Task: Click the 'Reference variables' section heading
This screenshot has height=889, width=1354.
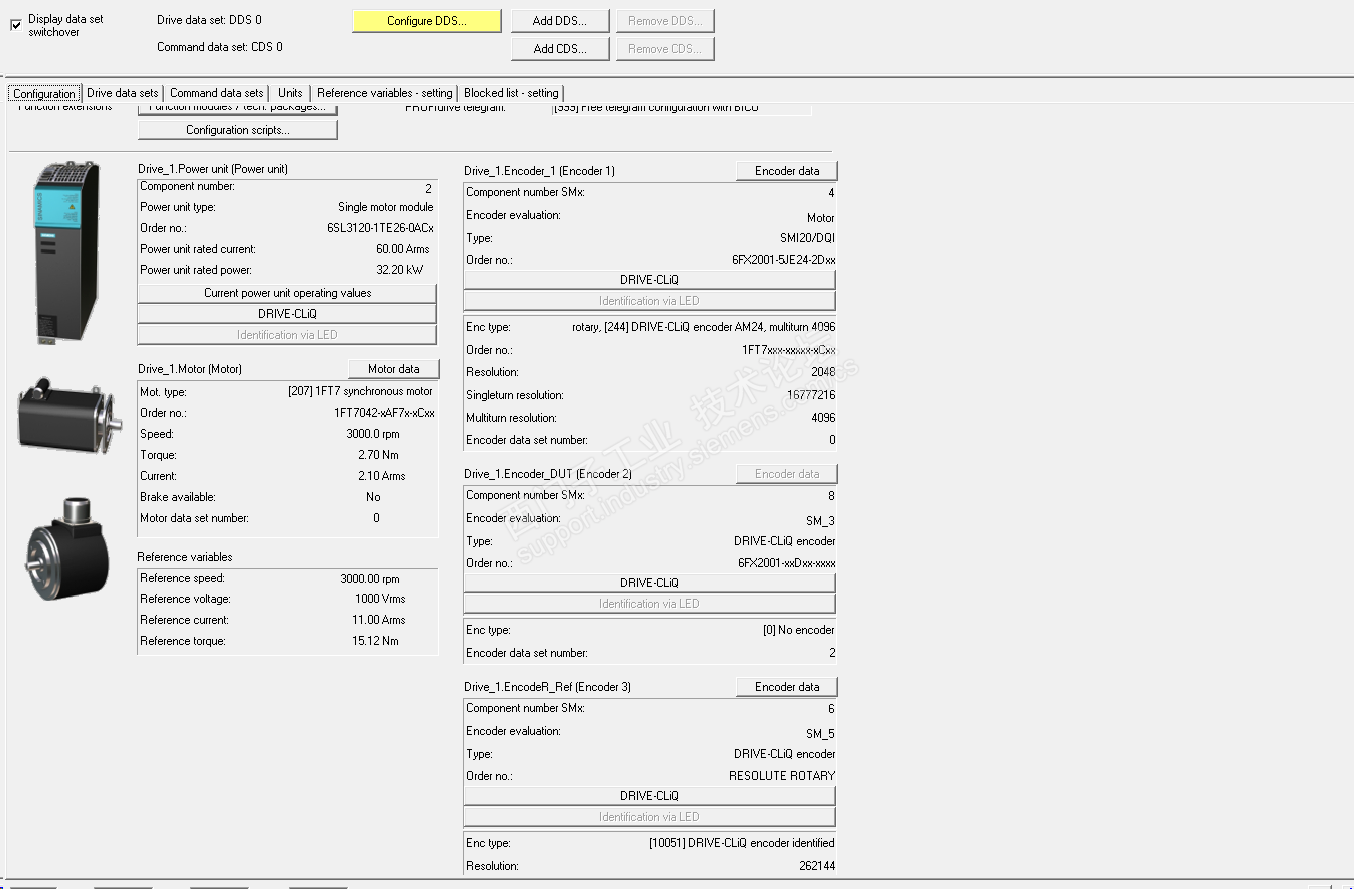Action: (x=185, y=557)
